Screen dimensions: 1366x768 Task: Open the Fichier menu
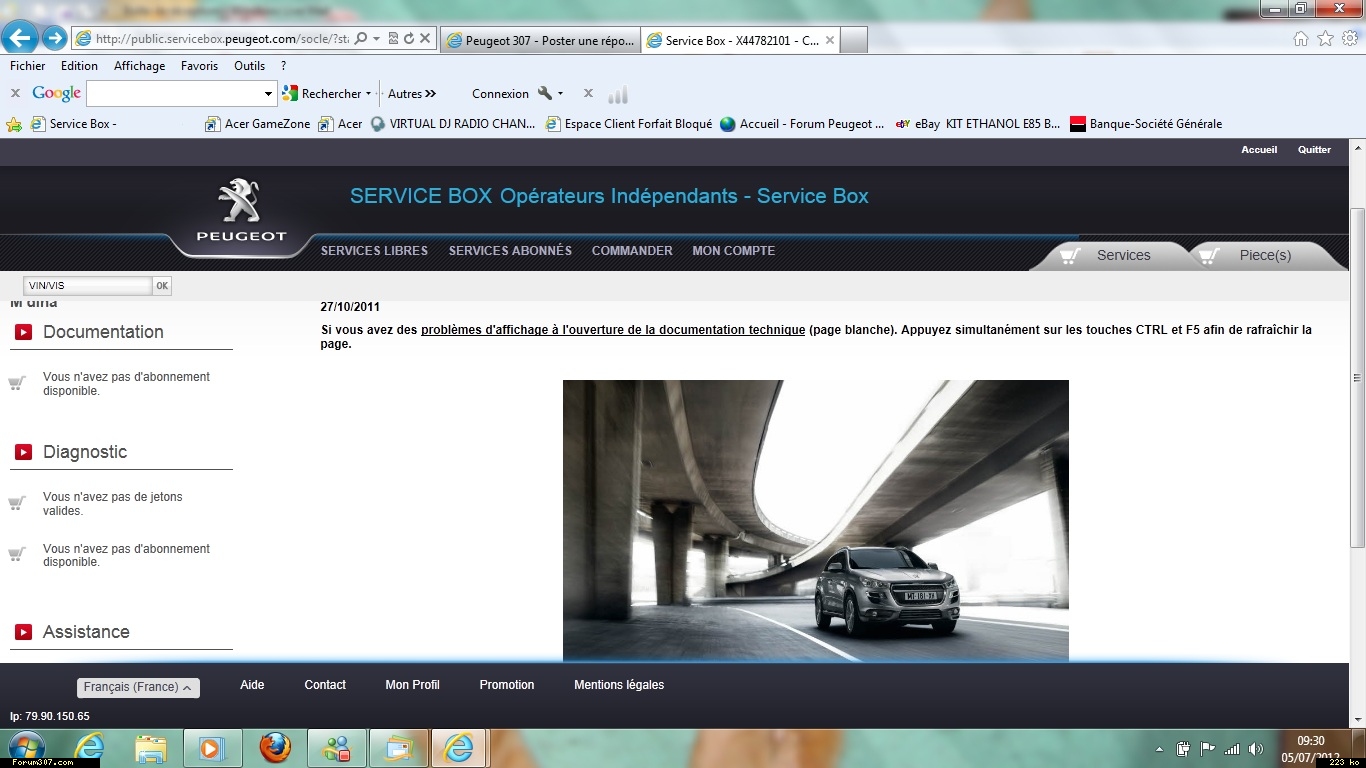pyautogui.click(x=28, y=66)
